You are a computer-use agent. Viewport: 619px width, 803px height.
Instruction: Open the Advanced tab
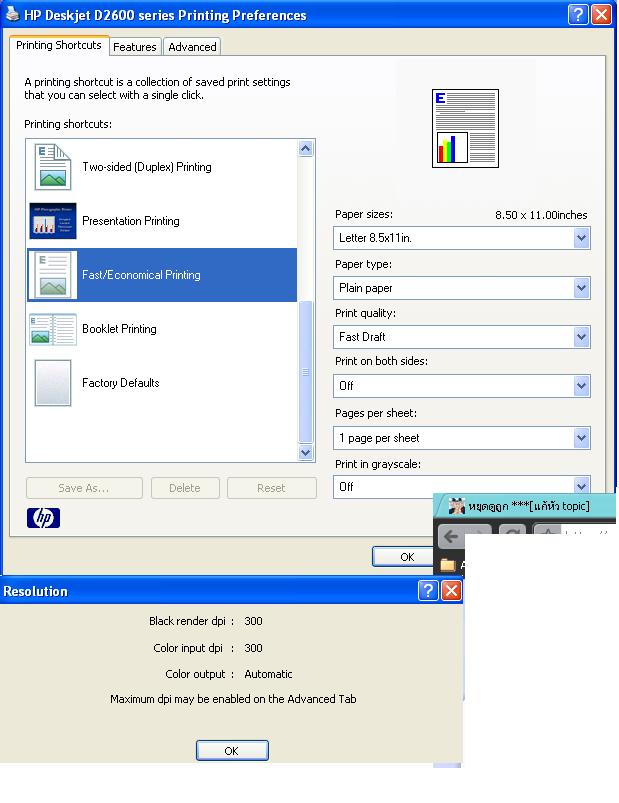coord(193,47)
